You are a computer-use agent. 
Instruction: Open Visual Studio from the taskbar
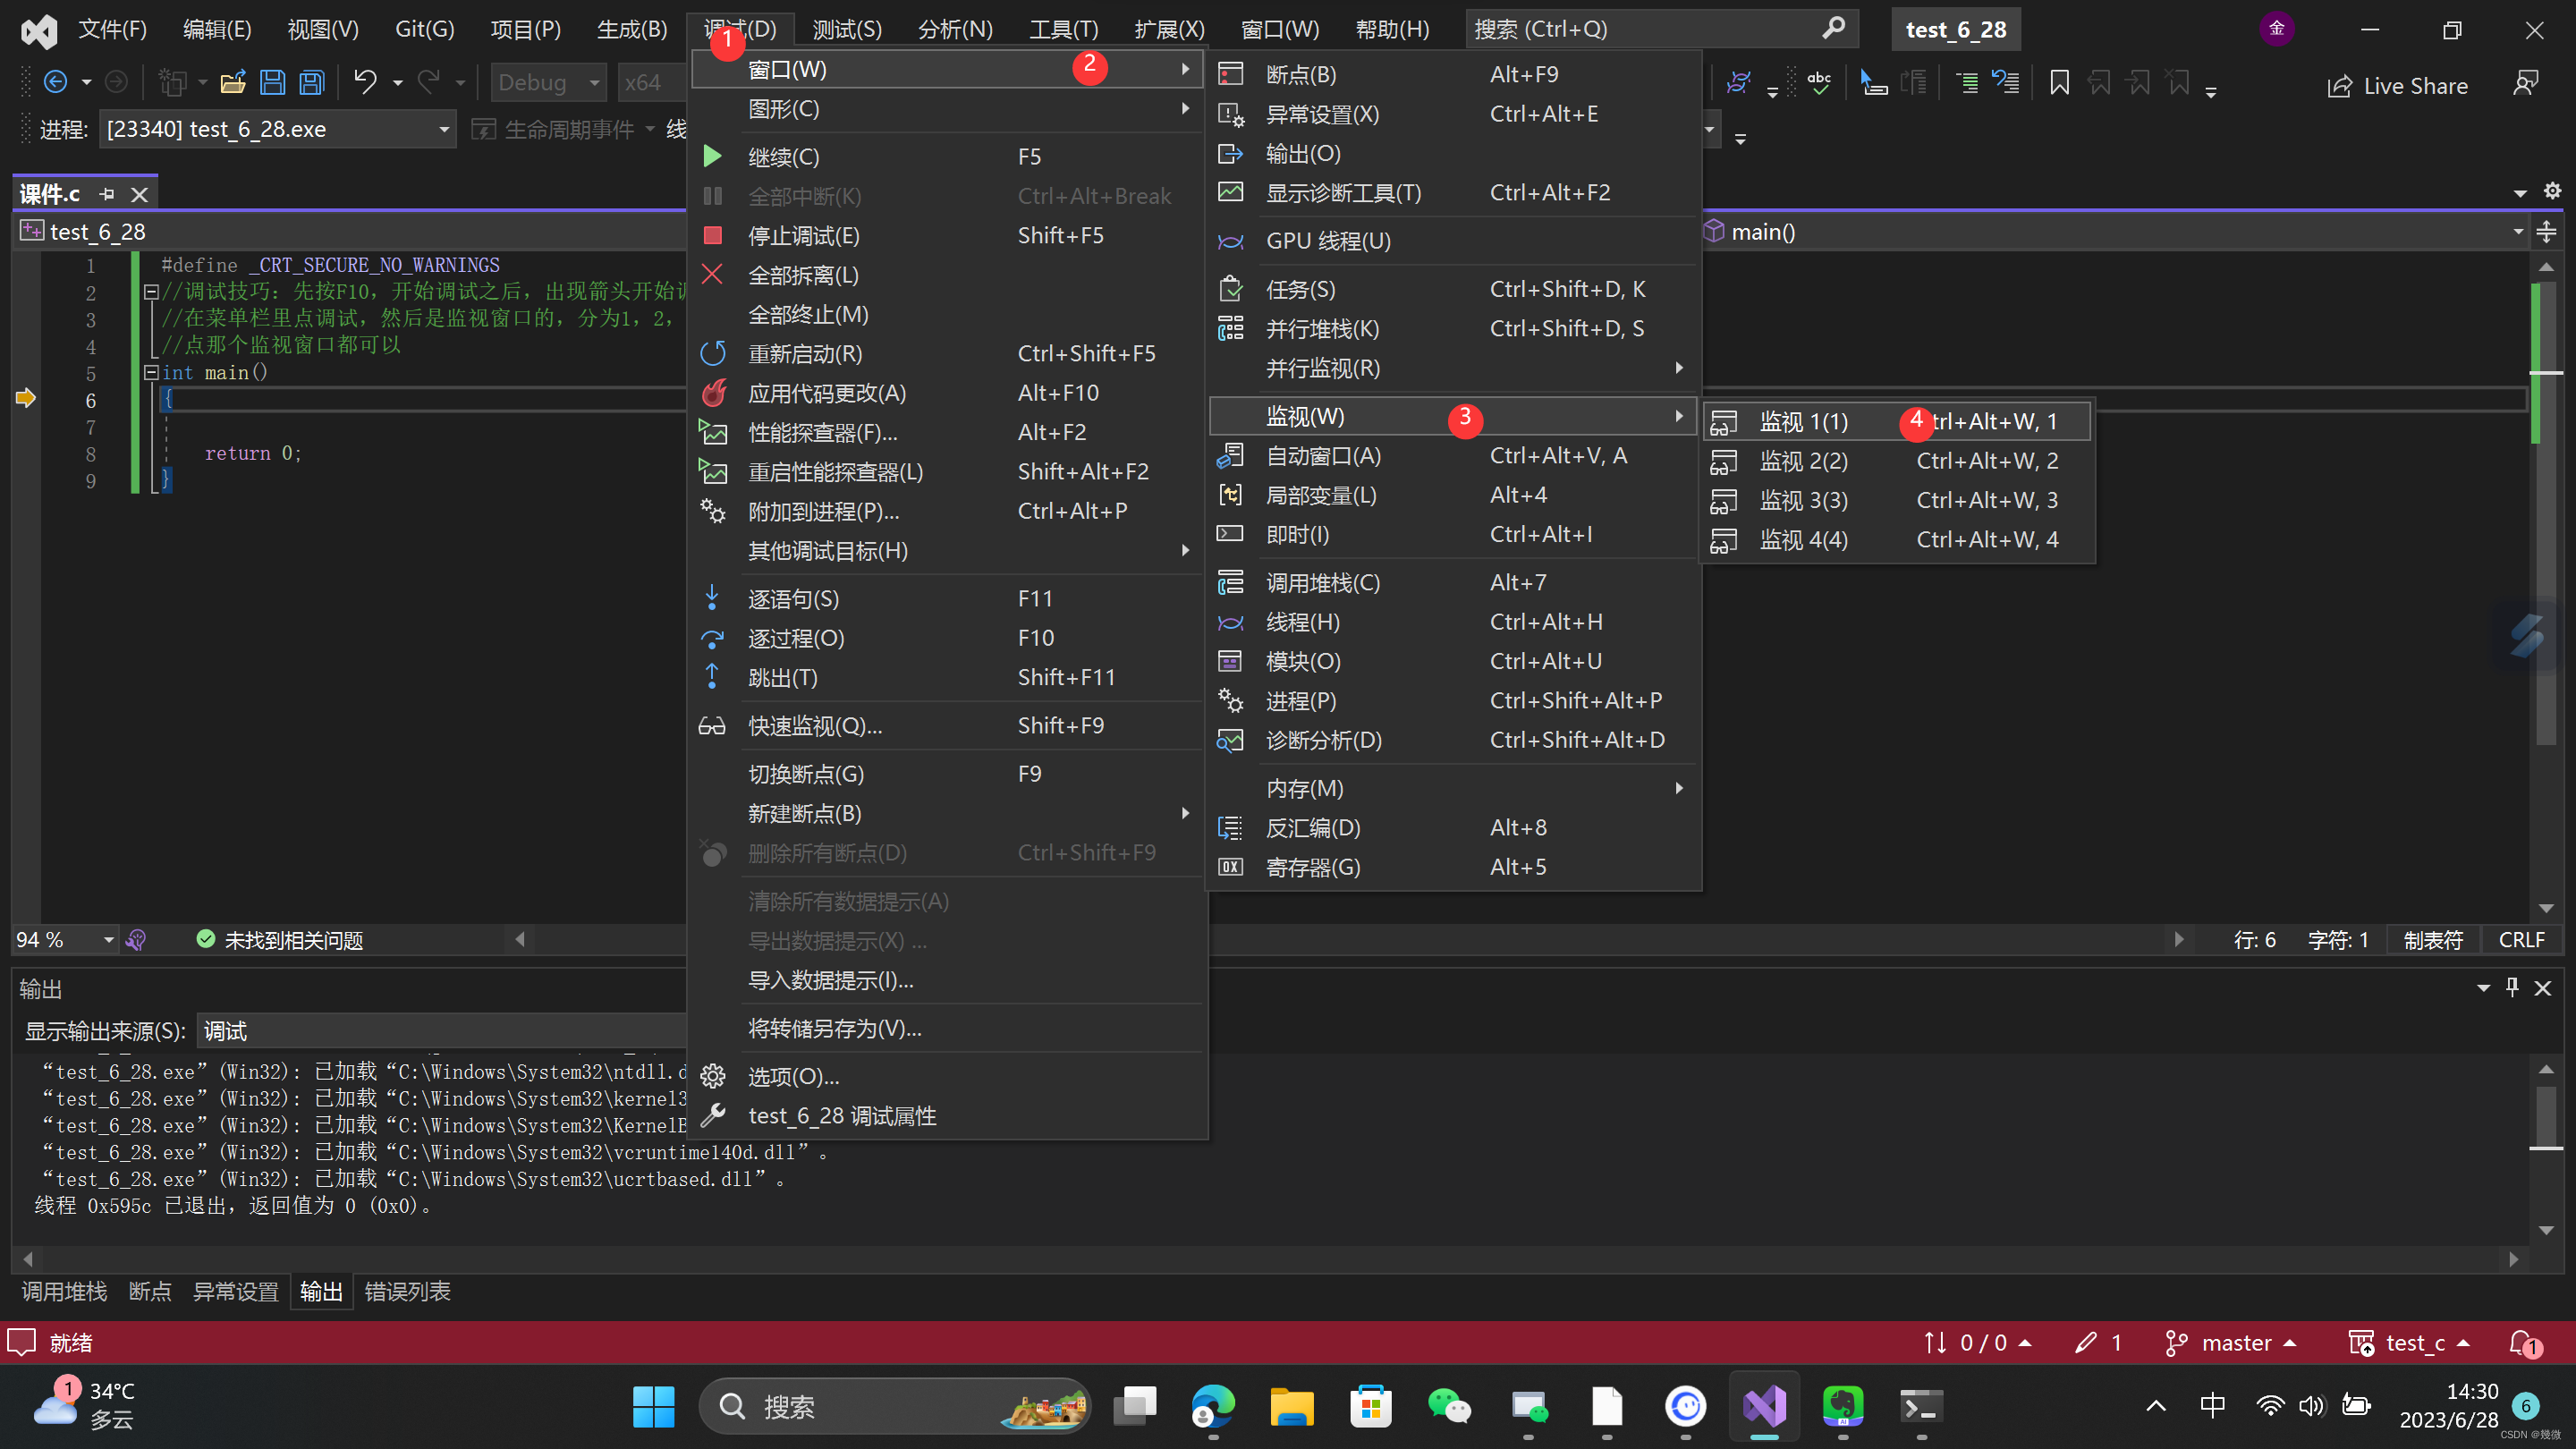click(1764, 1407)
